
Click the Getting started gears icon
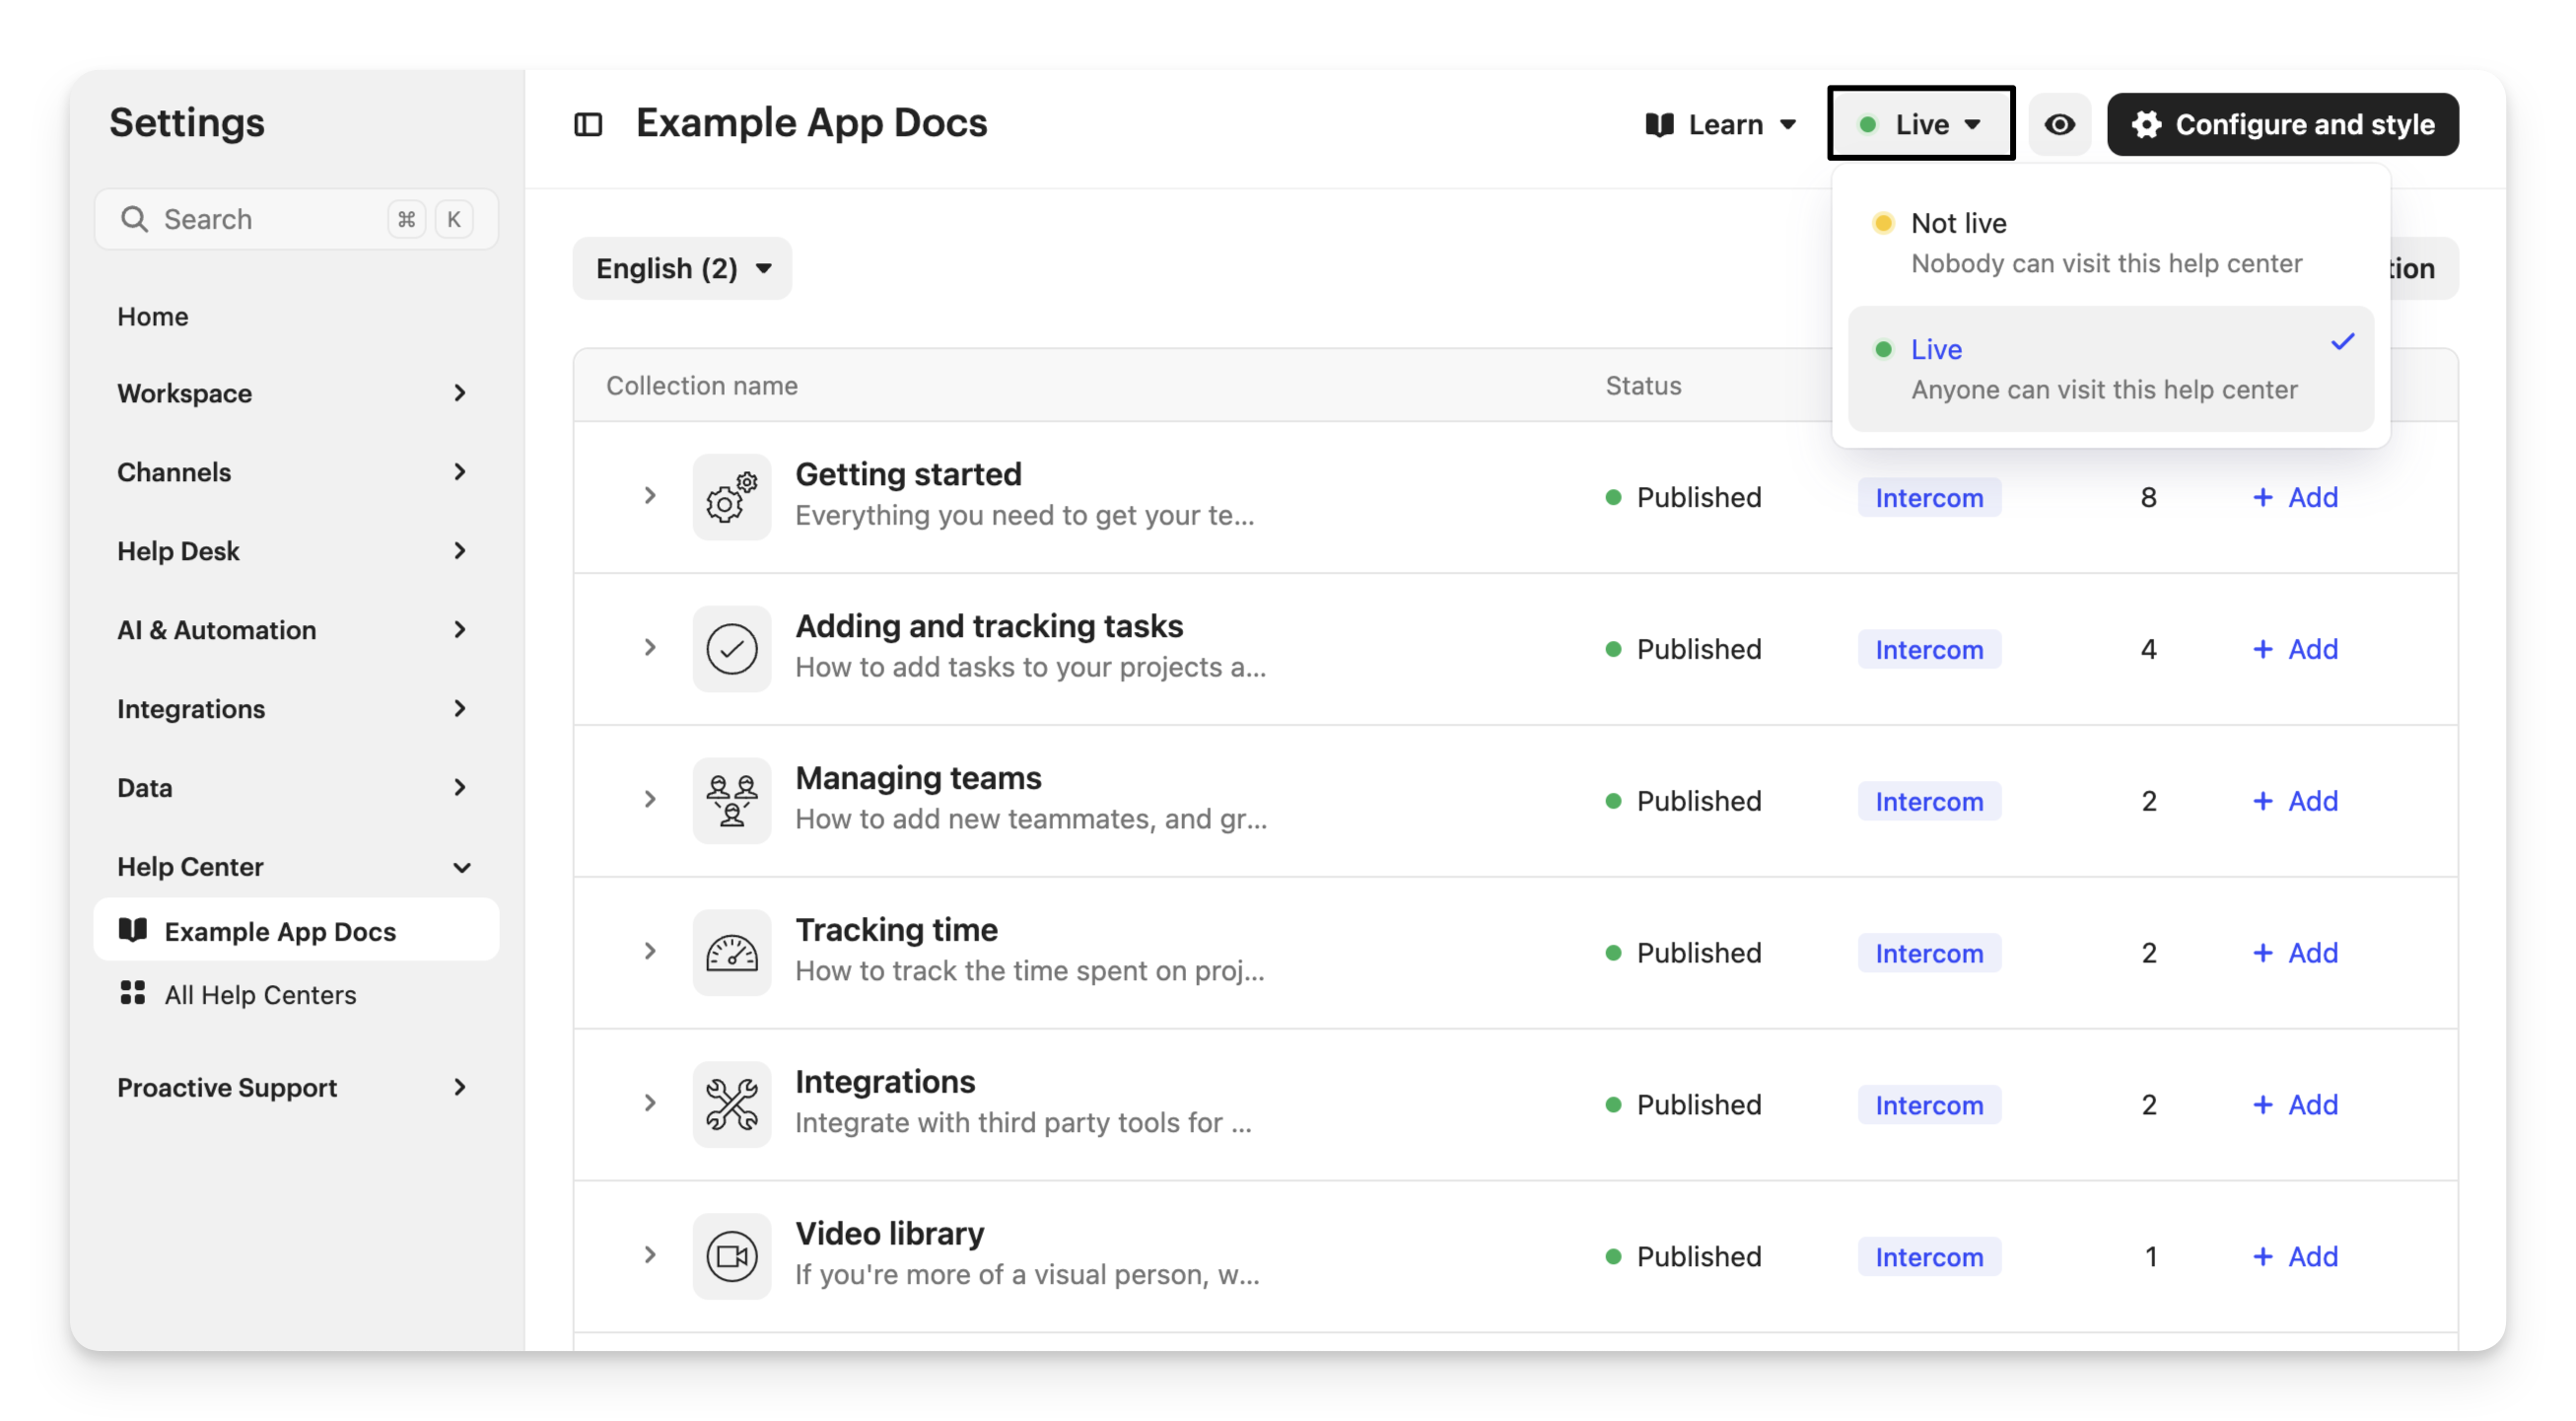pos(731,497)
